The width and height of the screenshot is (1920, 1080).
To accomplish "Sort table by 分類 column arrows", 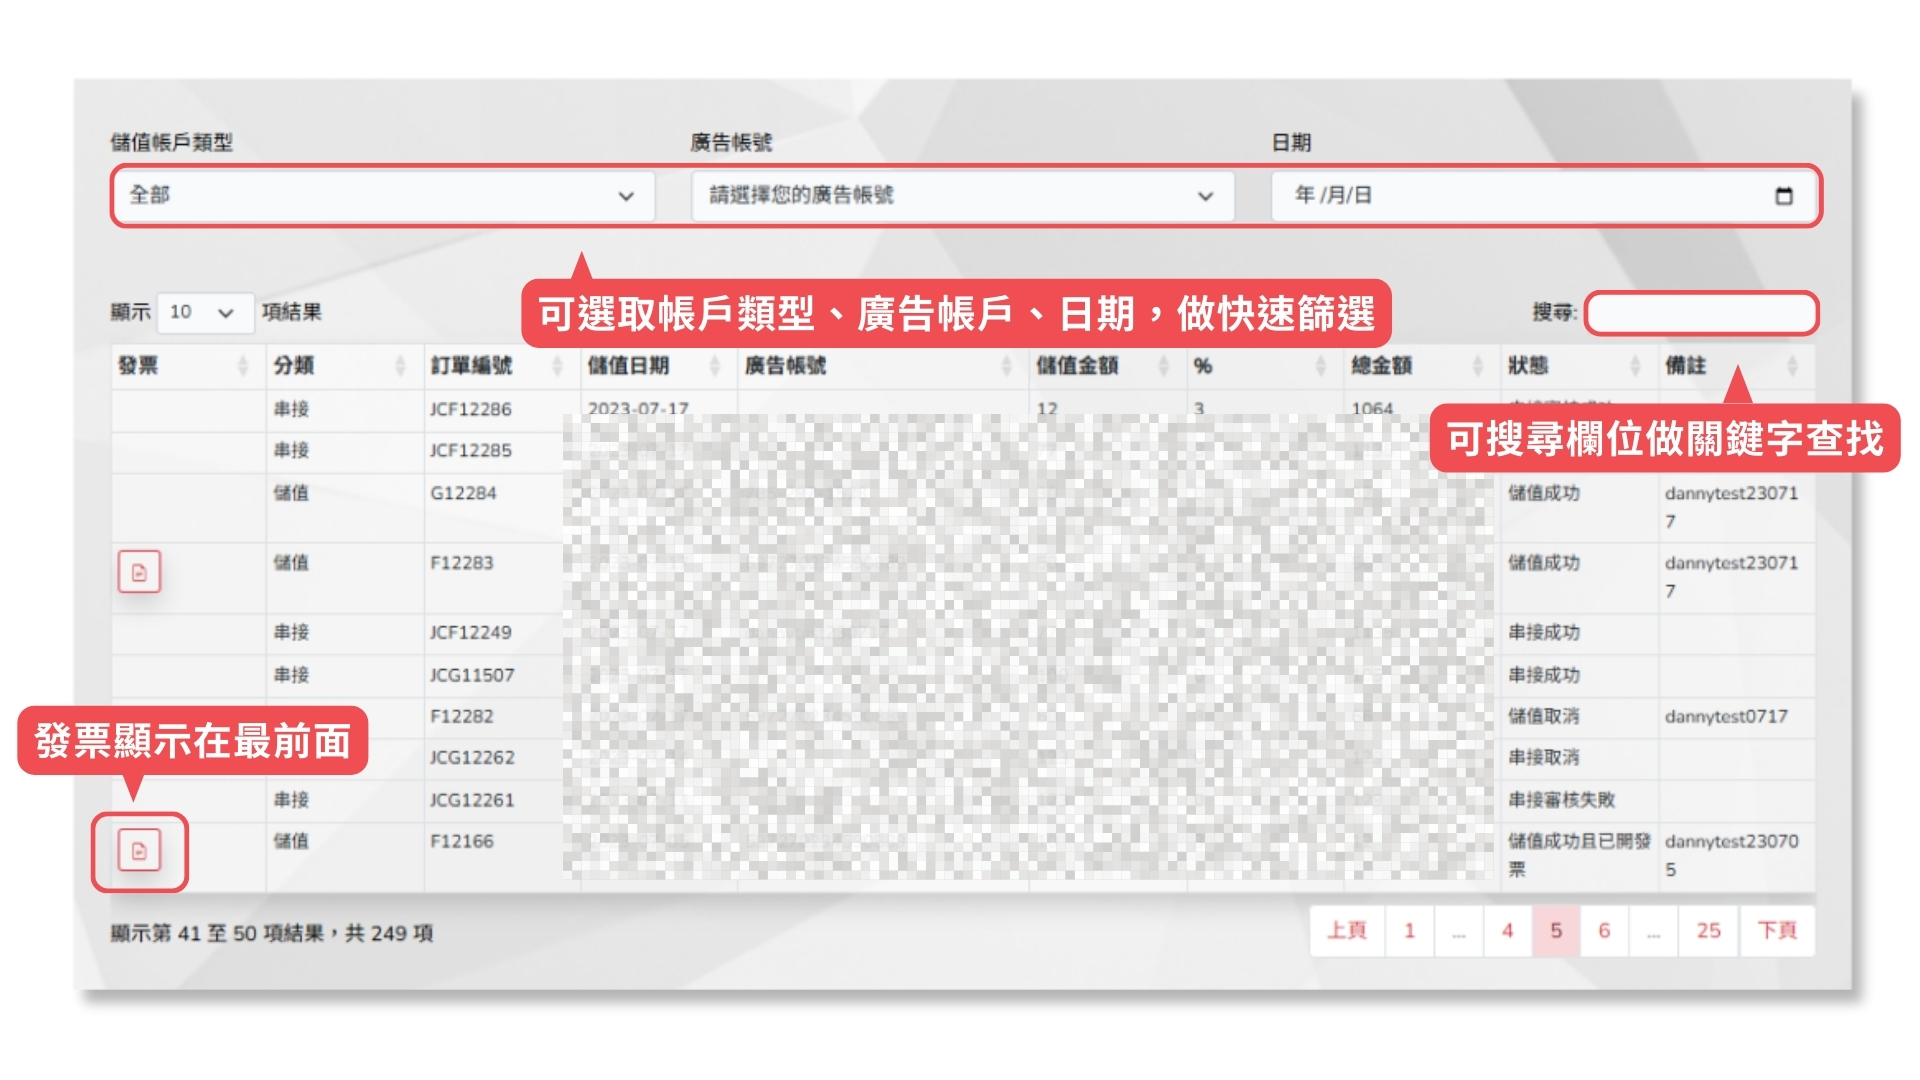I will (x=400, y=366).
